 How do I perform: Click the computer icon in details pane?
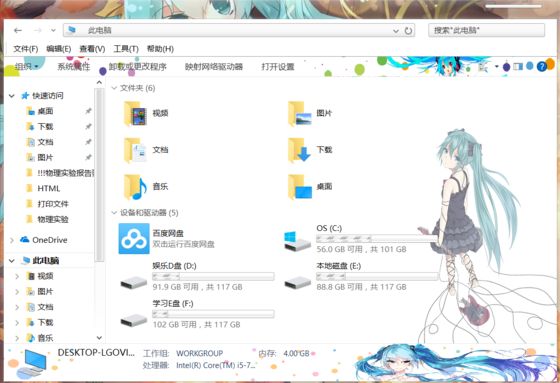pyautogui.click(x=32, y=363)
